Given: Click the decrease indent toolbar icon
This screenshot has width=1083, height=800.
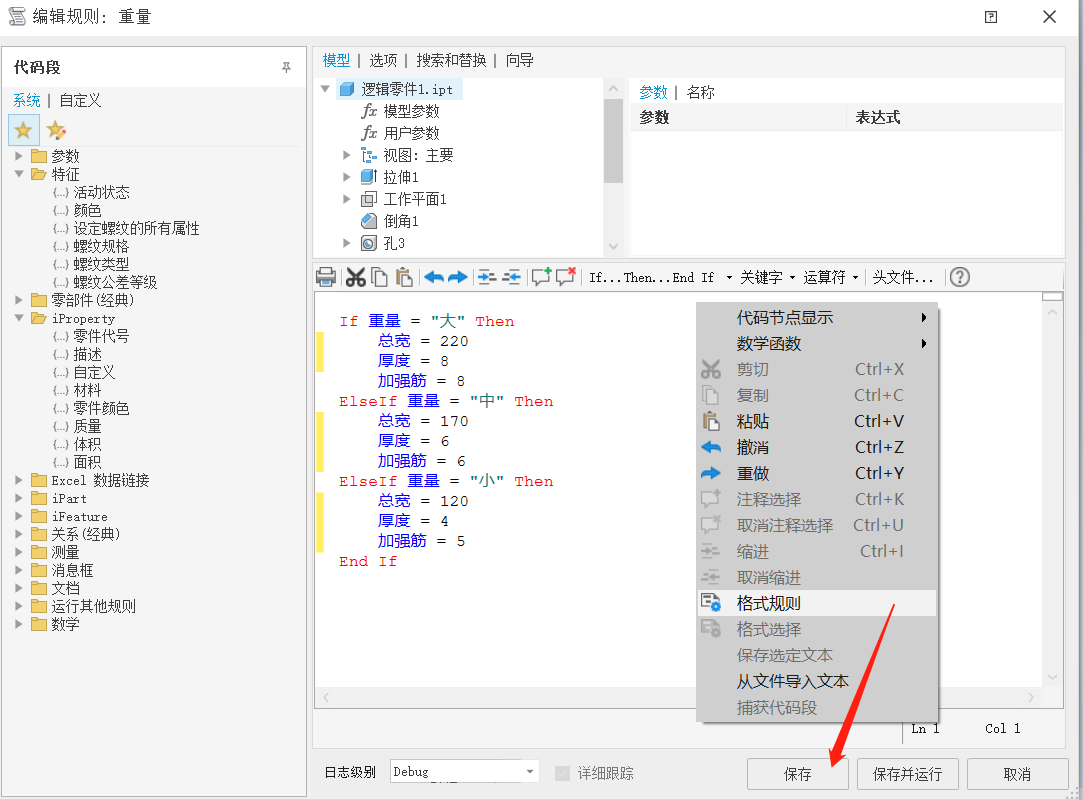Looking at the screenshot, I should coord(511,278).
